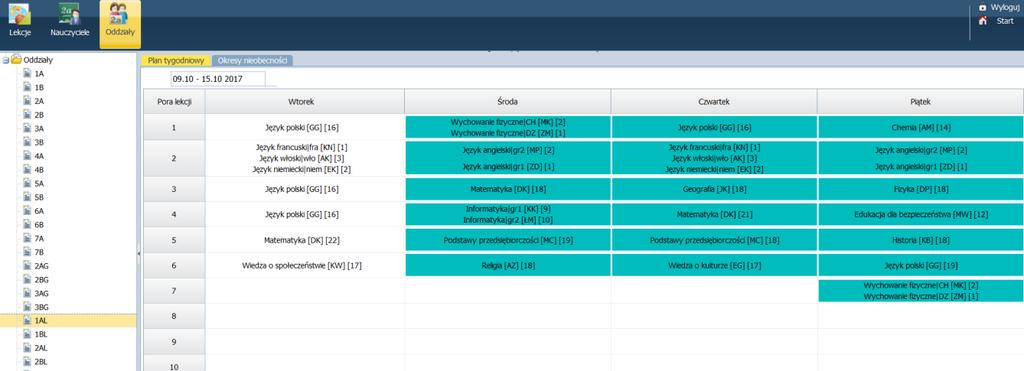Click the Oddziały folder icon

click(x=16, y=59)
